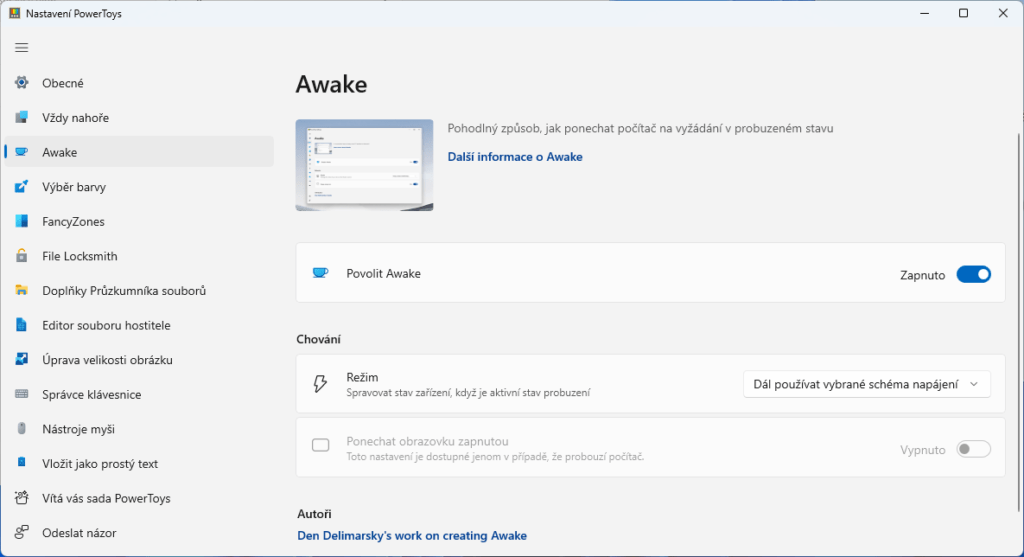Follow Den Delimarsky's work on Awake link
This screenshot has height=557, width=1024.
pos(412,535)
